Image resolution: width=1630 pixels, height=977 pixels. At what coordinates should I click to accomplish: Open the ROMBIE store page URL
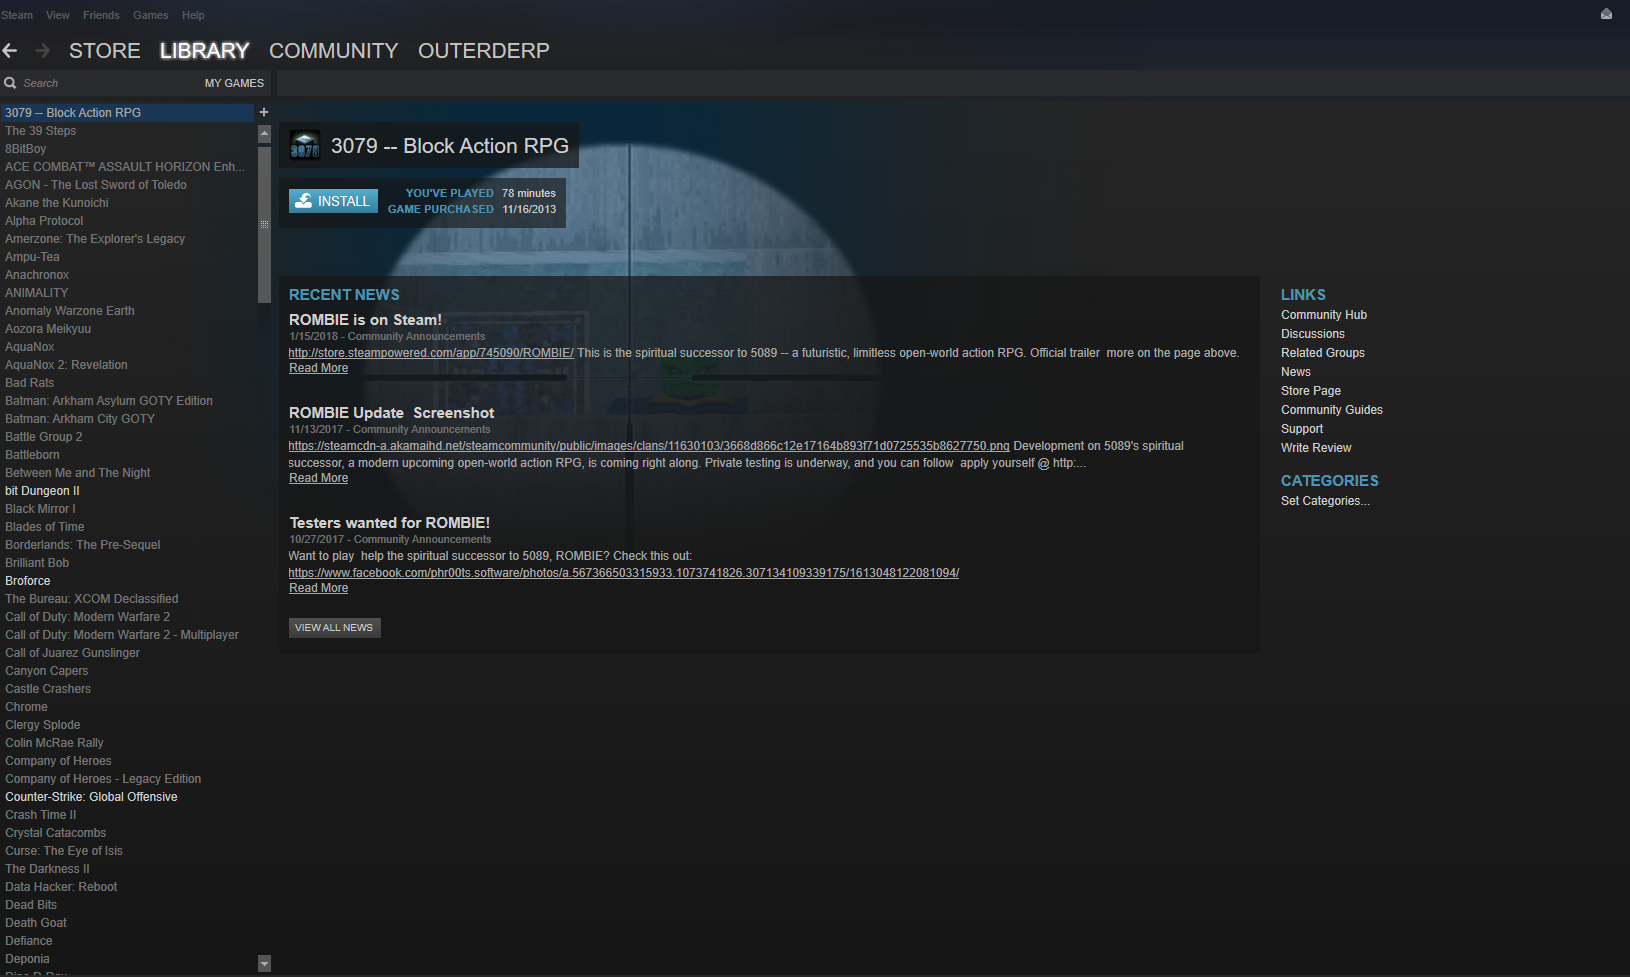pyautogui.click(x=431, y=353)
